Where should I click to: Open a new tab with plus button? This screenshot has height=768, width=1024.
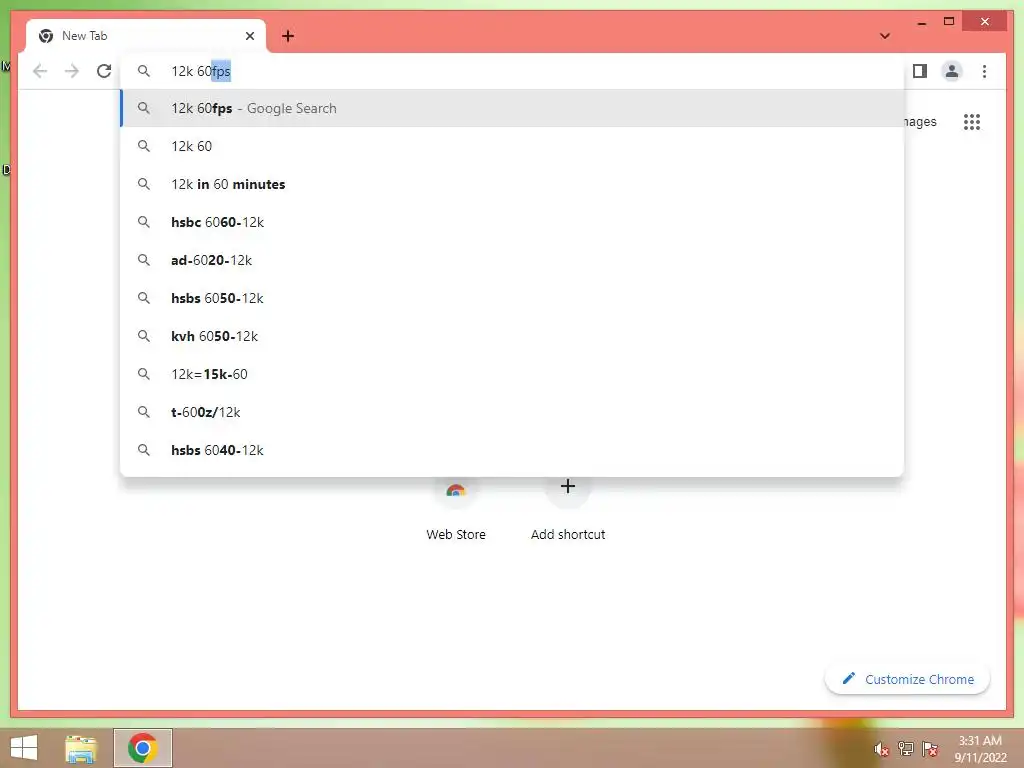coord(288,36)
